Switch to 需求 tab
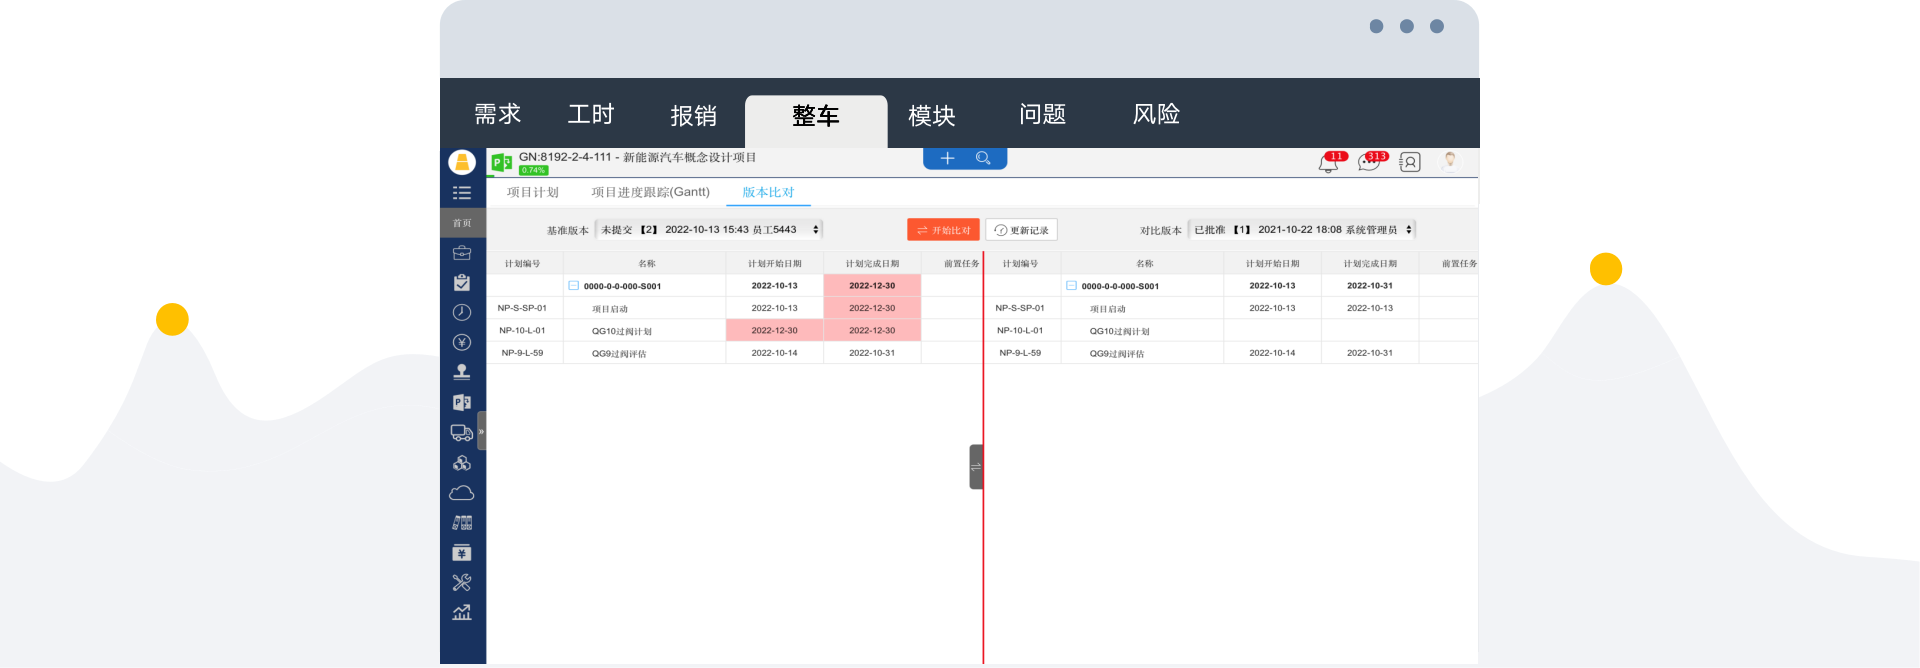Viewport: 1920px width, 668px height. pyautogui.click(x=498, y=114)
